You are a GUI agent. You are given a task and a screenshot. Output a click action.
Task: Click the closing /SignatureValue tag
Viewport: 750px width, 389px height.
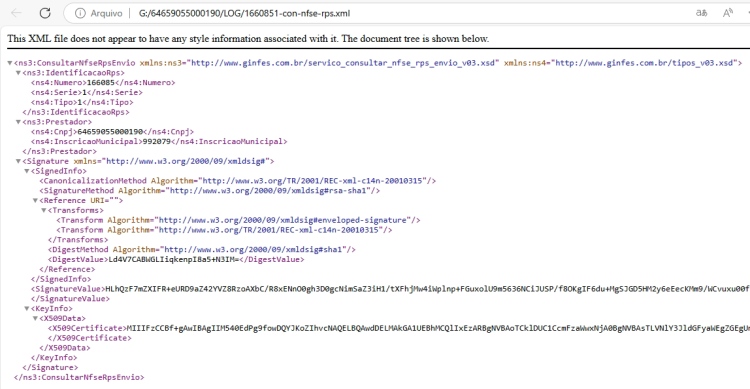pyautogui.click(x=70, y=299)
